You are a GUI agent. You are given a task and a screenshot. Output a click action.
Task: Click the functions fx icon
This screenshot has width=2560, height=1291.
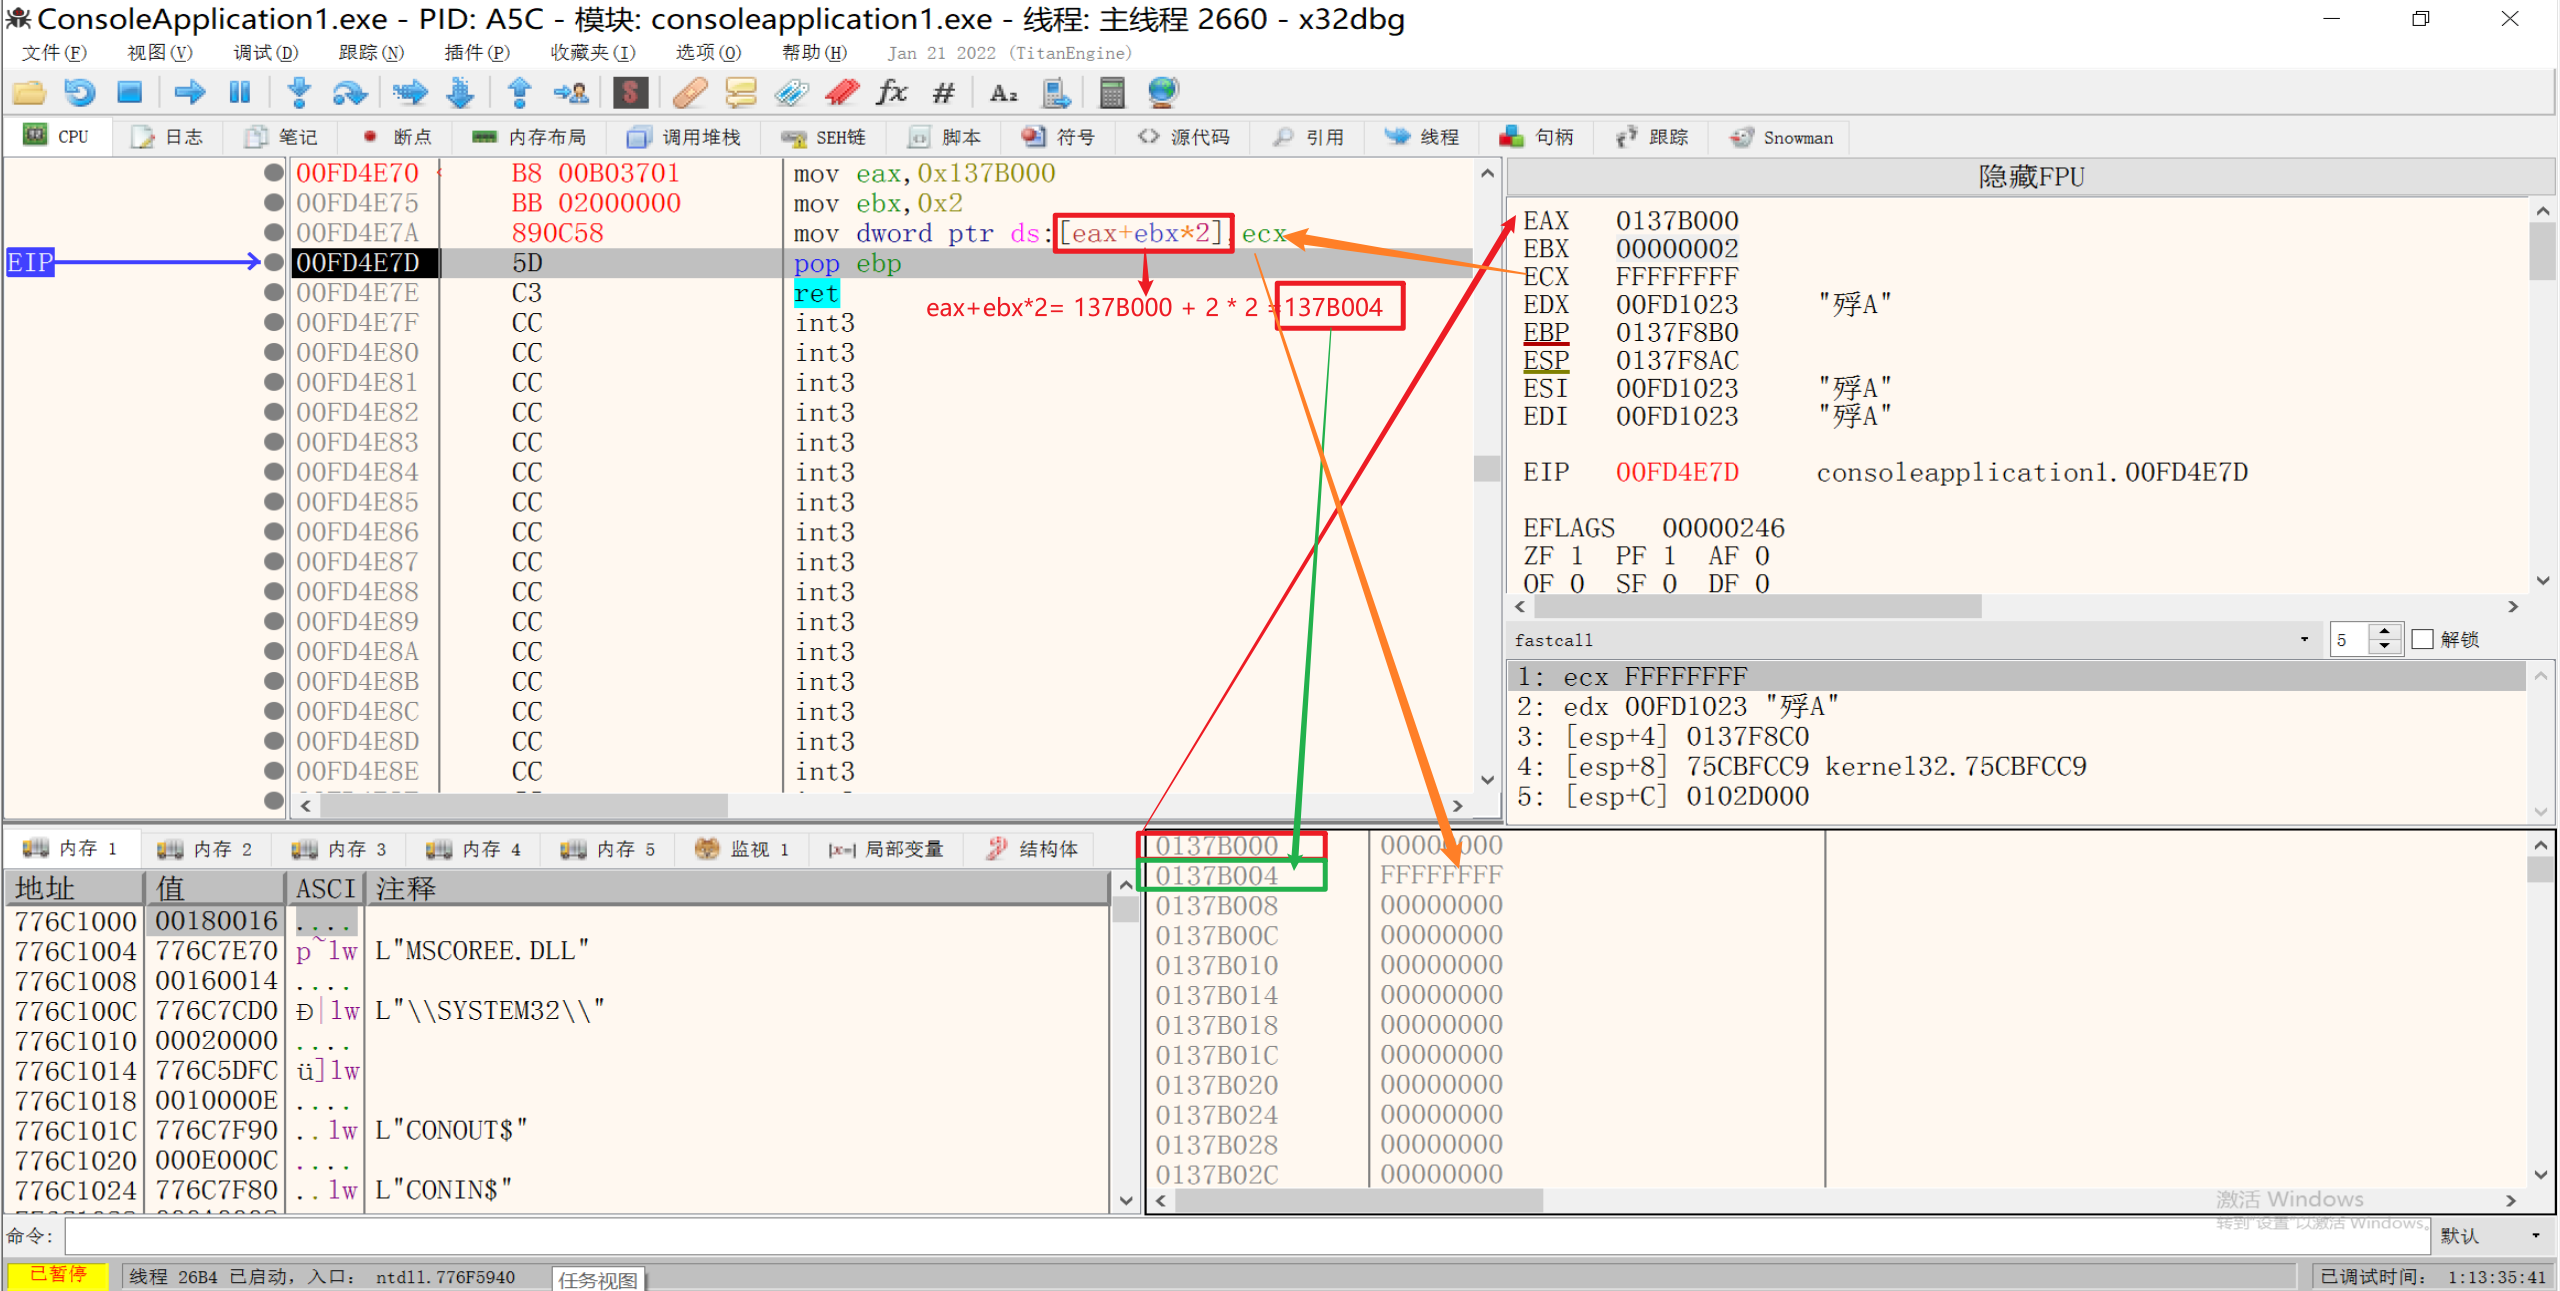coord(891,93)
